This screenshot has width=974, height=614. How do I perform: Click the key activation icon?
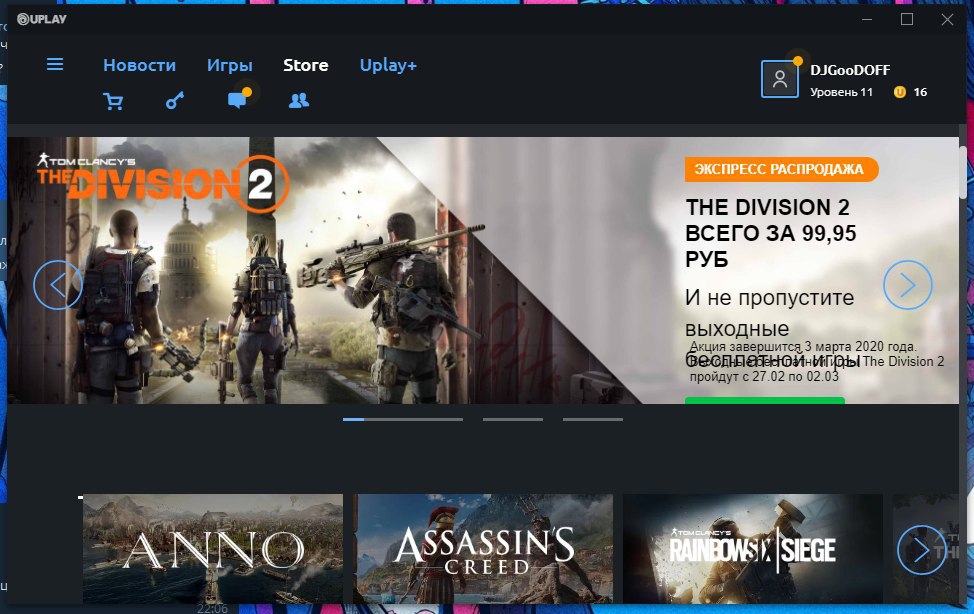coord(175,101)
